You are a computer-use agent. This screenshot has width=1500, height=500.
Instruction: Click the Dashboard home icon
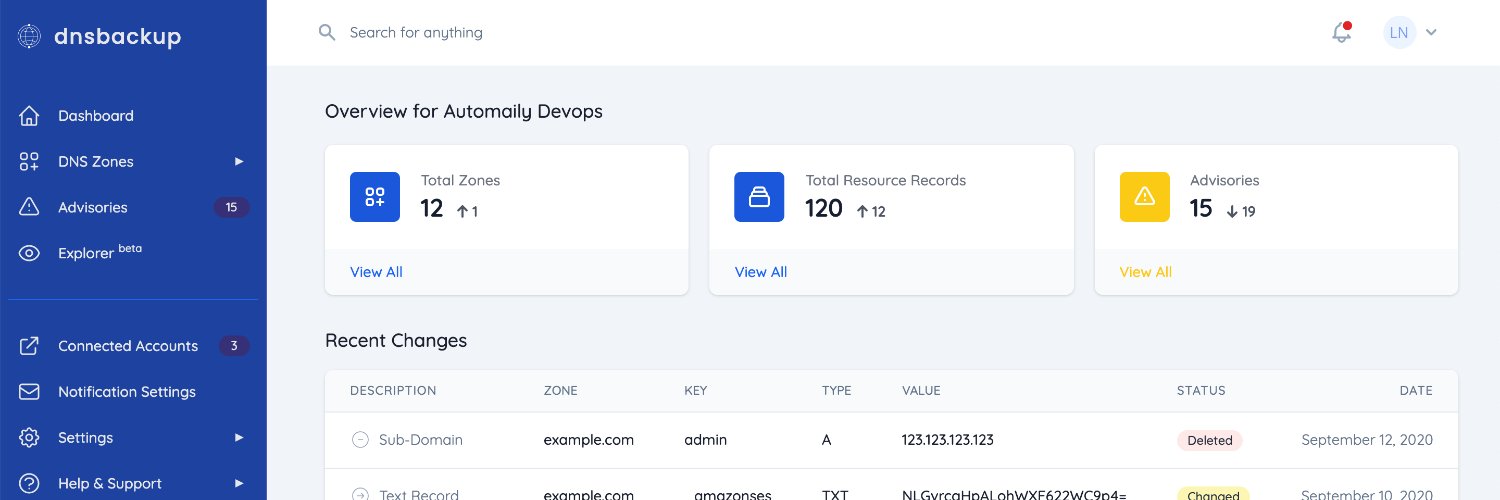(29, 116)
